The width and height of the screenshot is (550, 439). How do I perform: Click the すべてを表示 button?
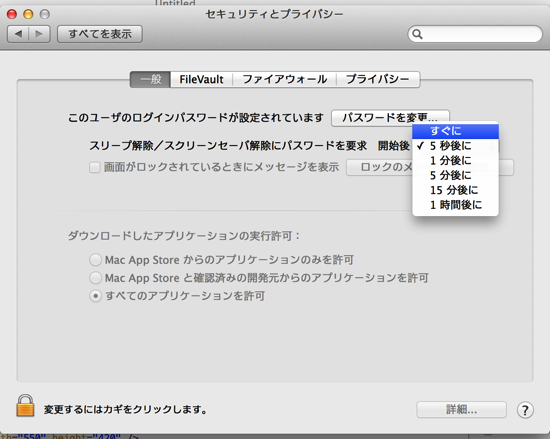click(100, 34)
